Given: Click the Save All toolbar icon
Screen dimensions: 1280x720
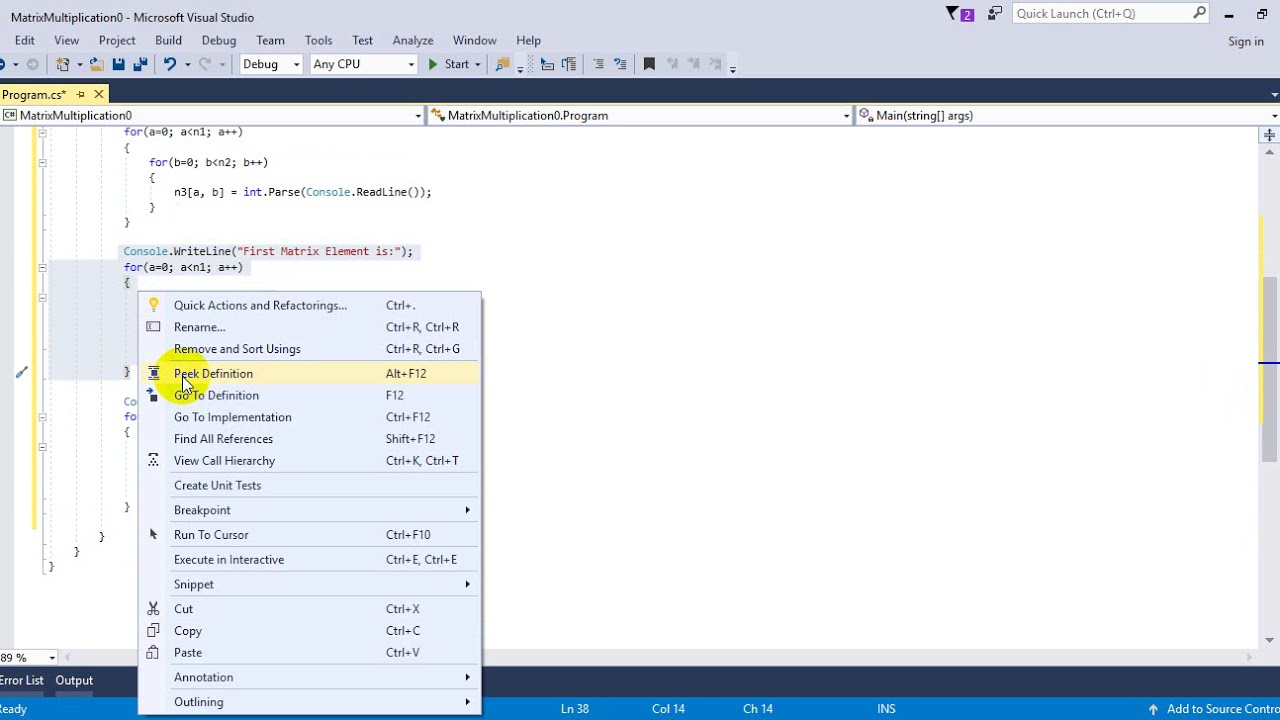Looking at the screenshot, I should tap(140, 64).
